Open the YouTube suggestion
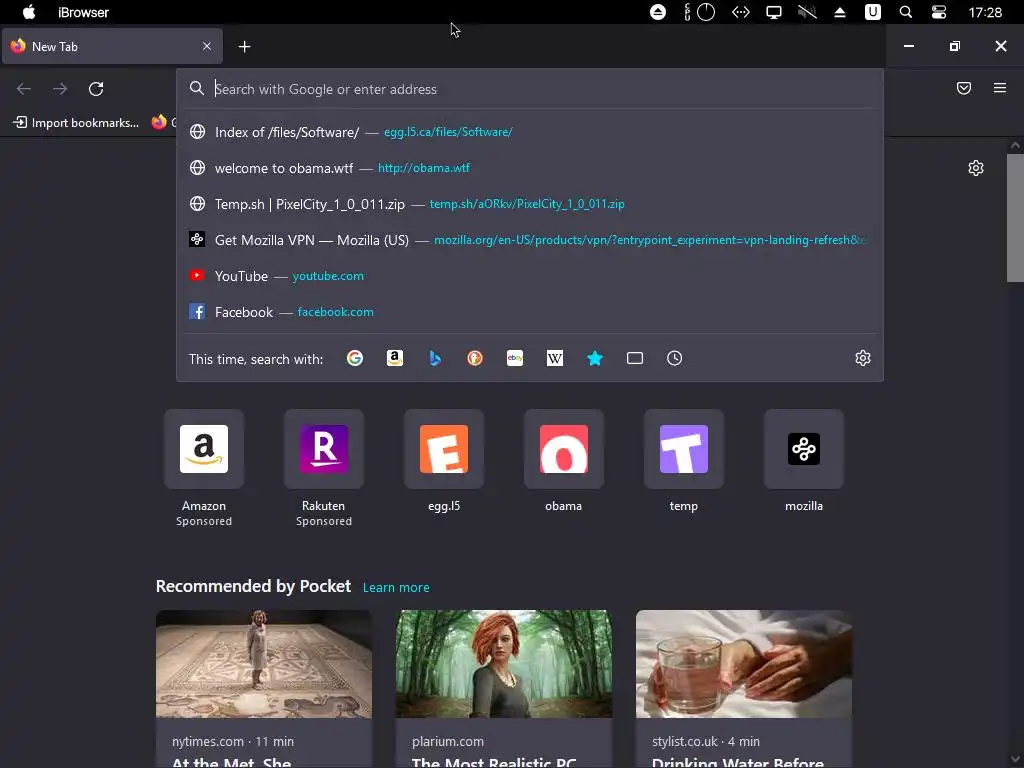The width and height of the screenshot is (1024, 768). coord(530,276)
